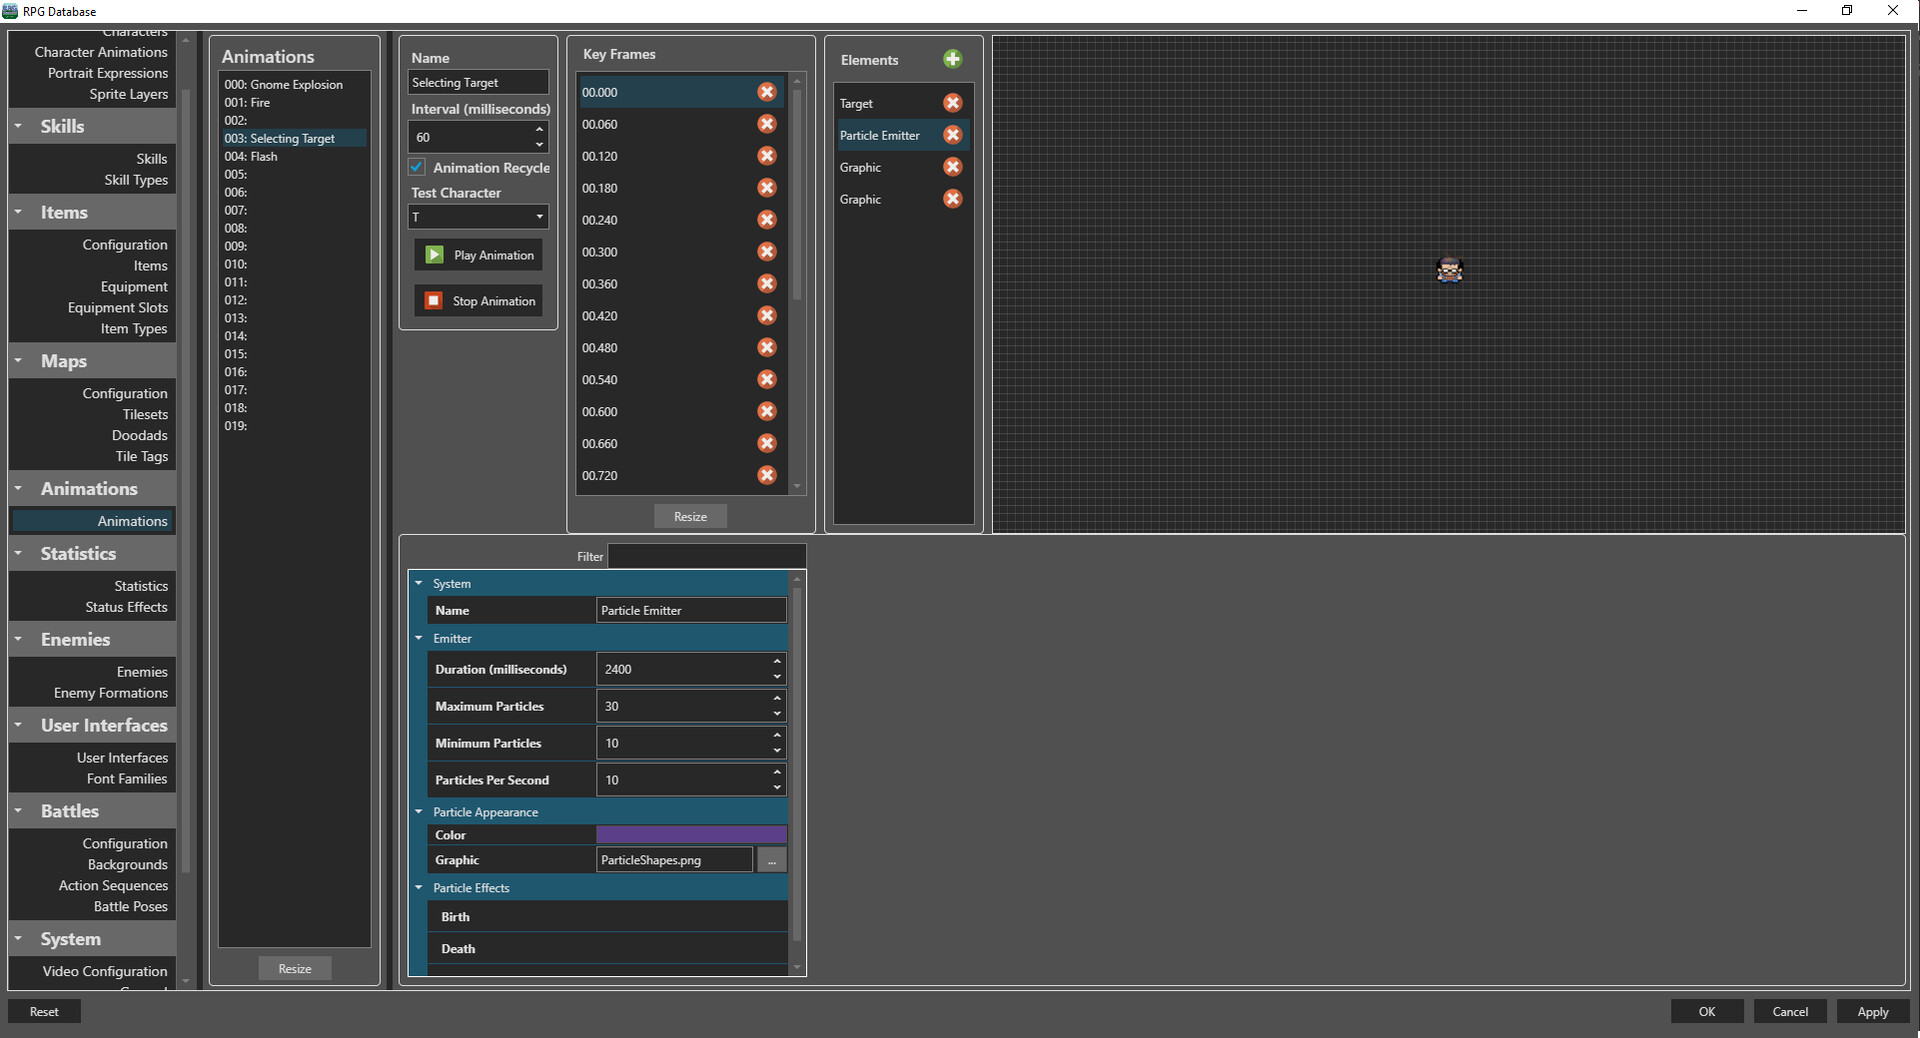
Task: Delete the keyframe at 00.000
Action: (766, 92)
